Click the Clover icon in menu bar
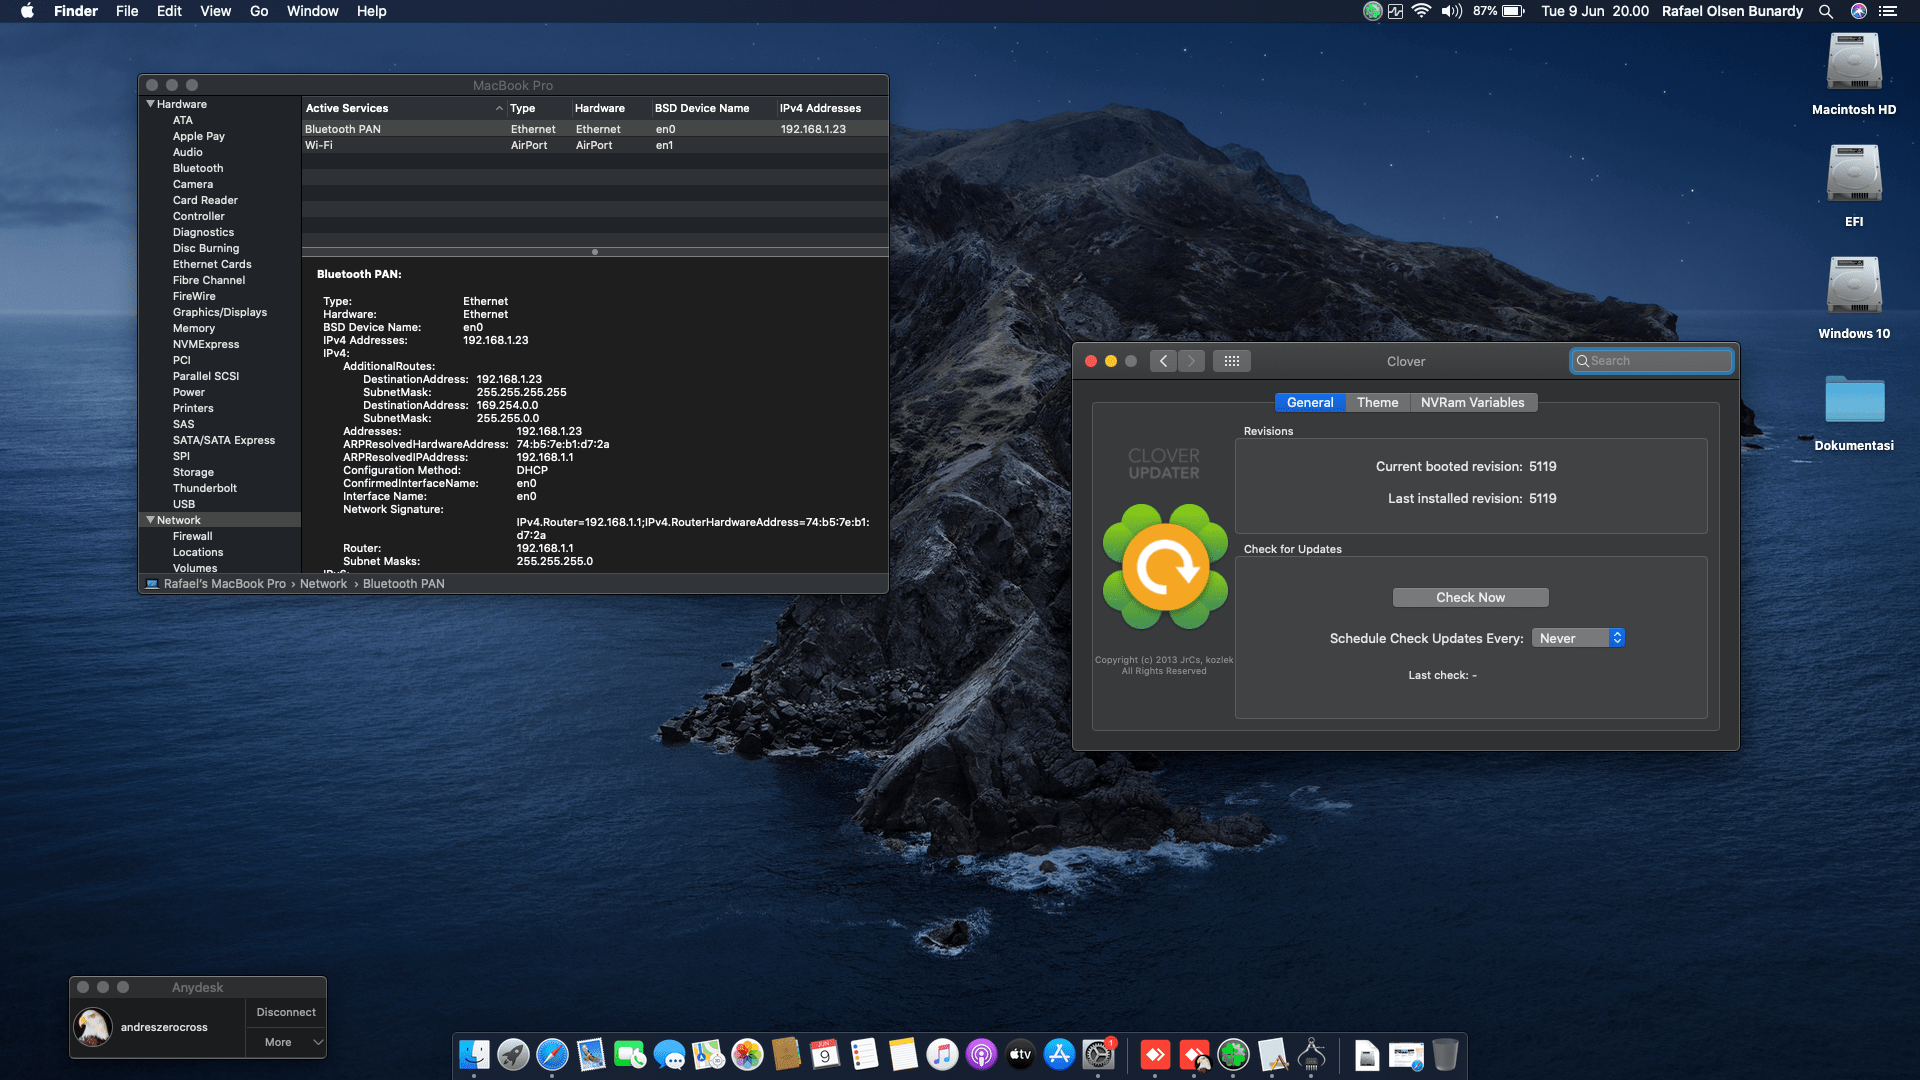The width and height of the screenshot is (1920, 1080). 1372,11
